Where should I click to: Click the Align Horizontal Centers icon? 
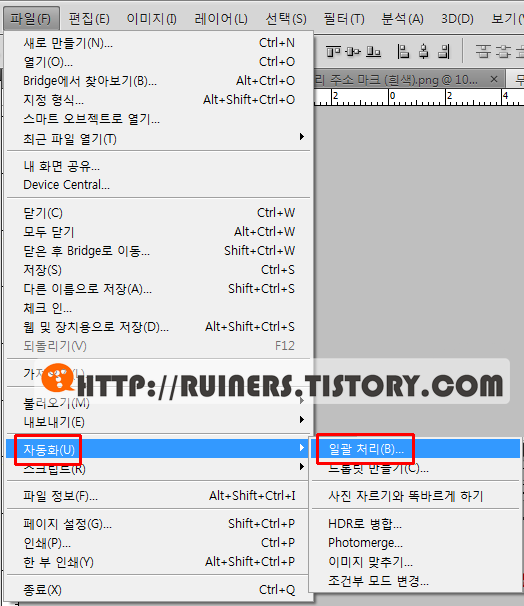[424, 51]
